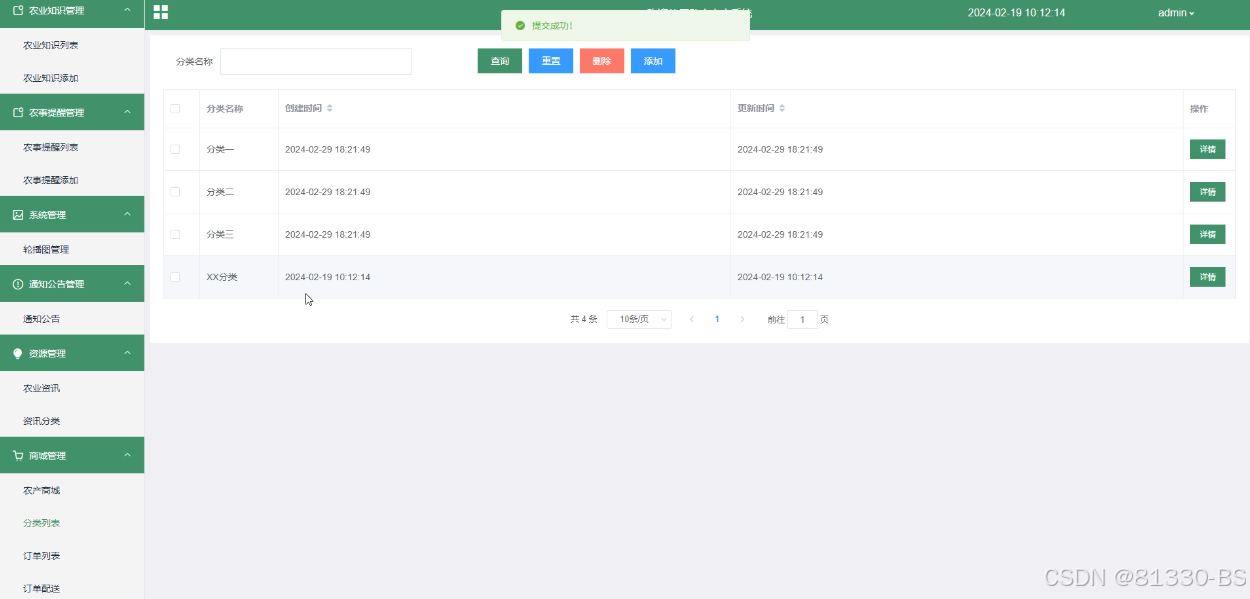
Task: Collapse 农事提醒管理 using its chevron
Action: (x=127, y=112)
